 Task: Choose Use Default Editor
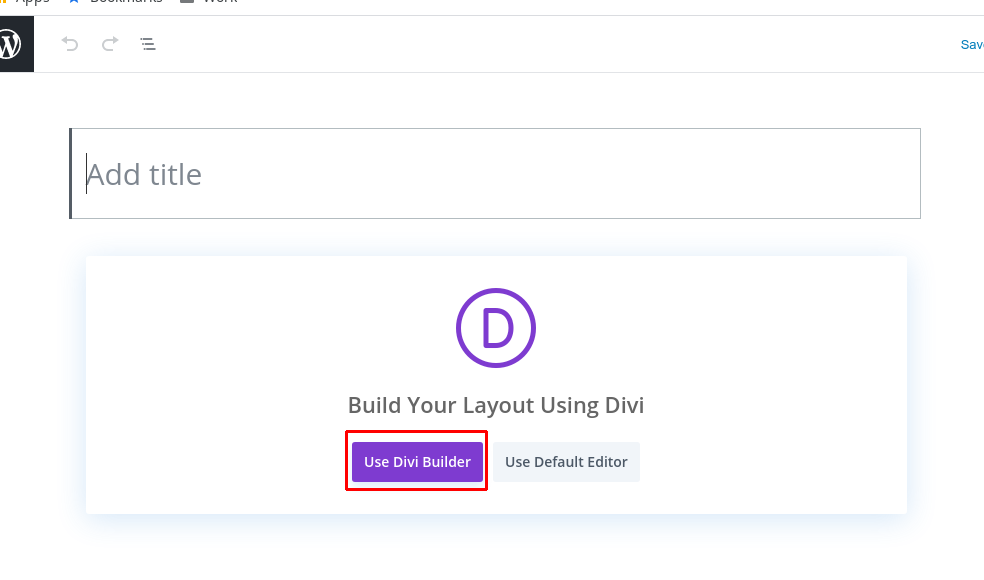coord(566,462)
